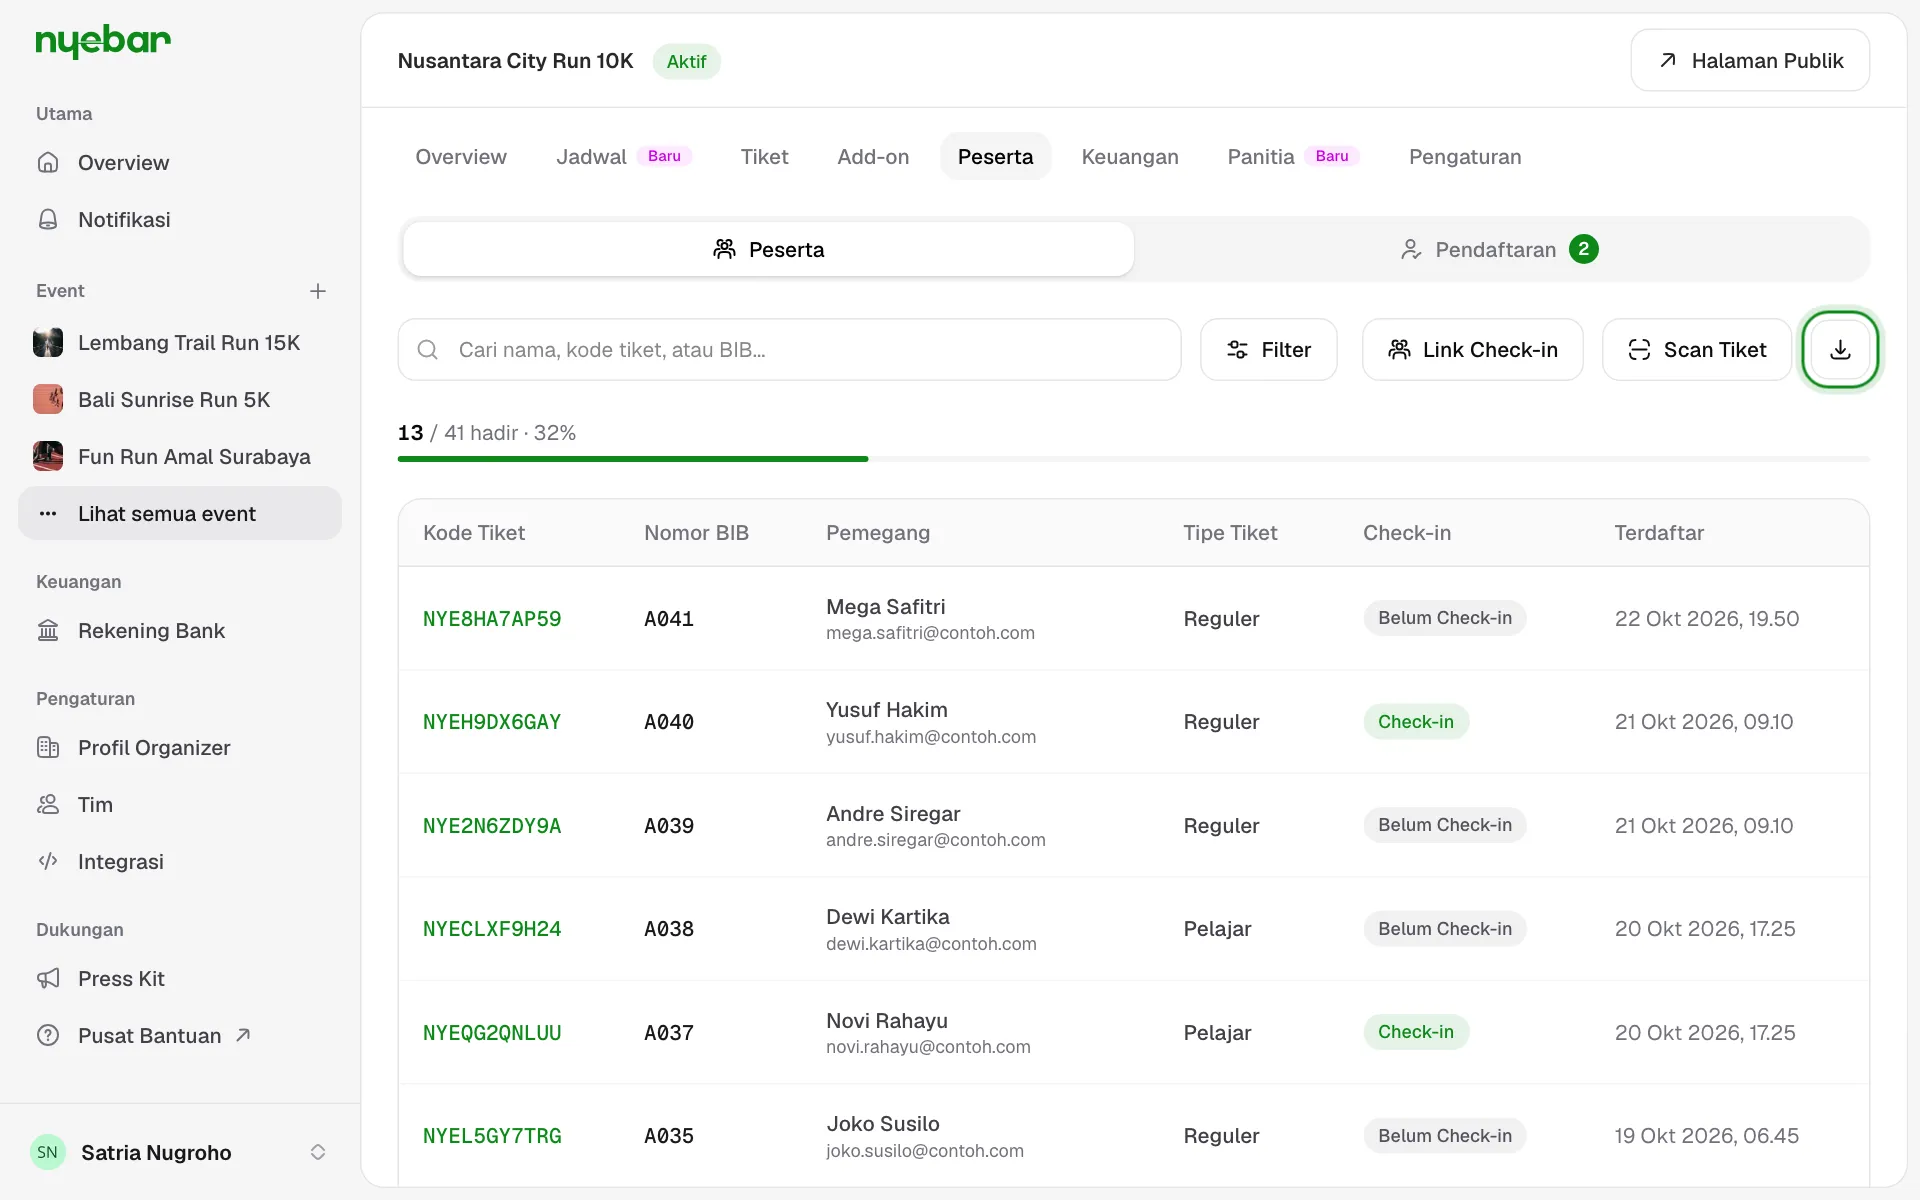Click the Tim people icon

(48, 805)
